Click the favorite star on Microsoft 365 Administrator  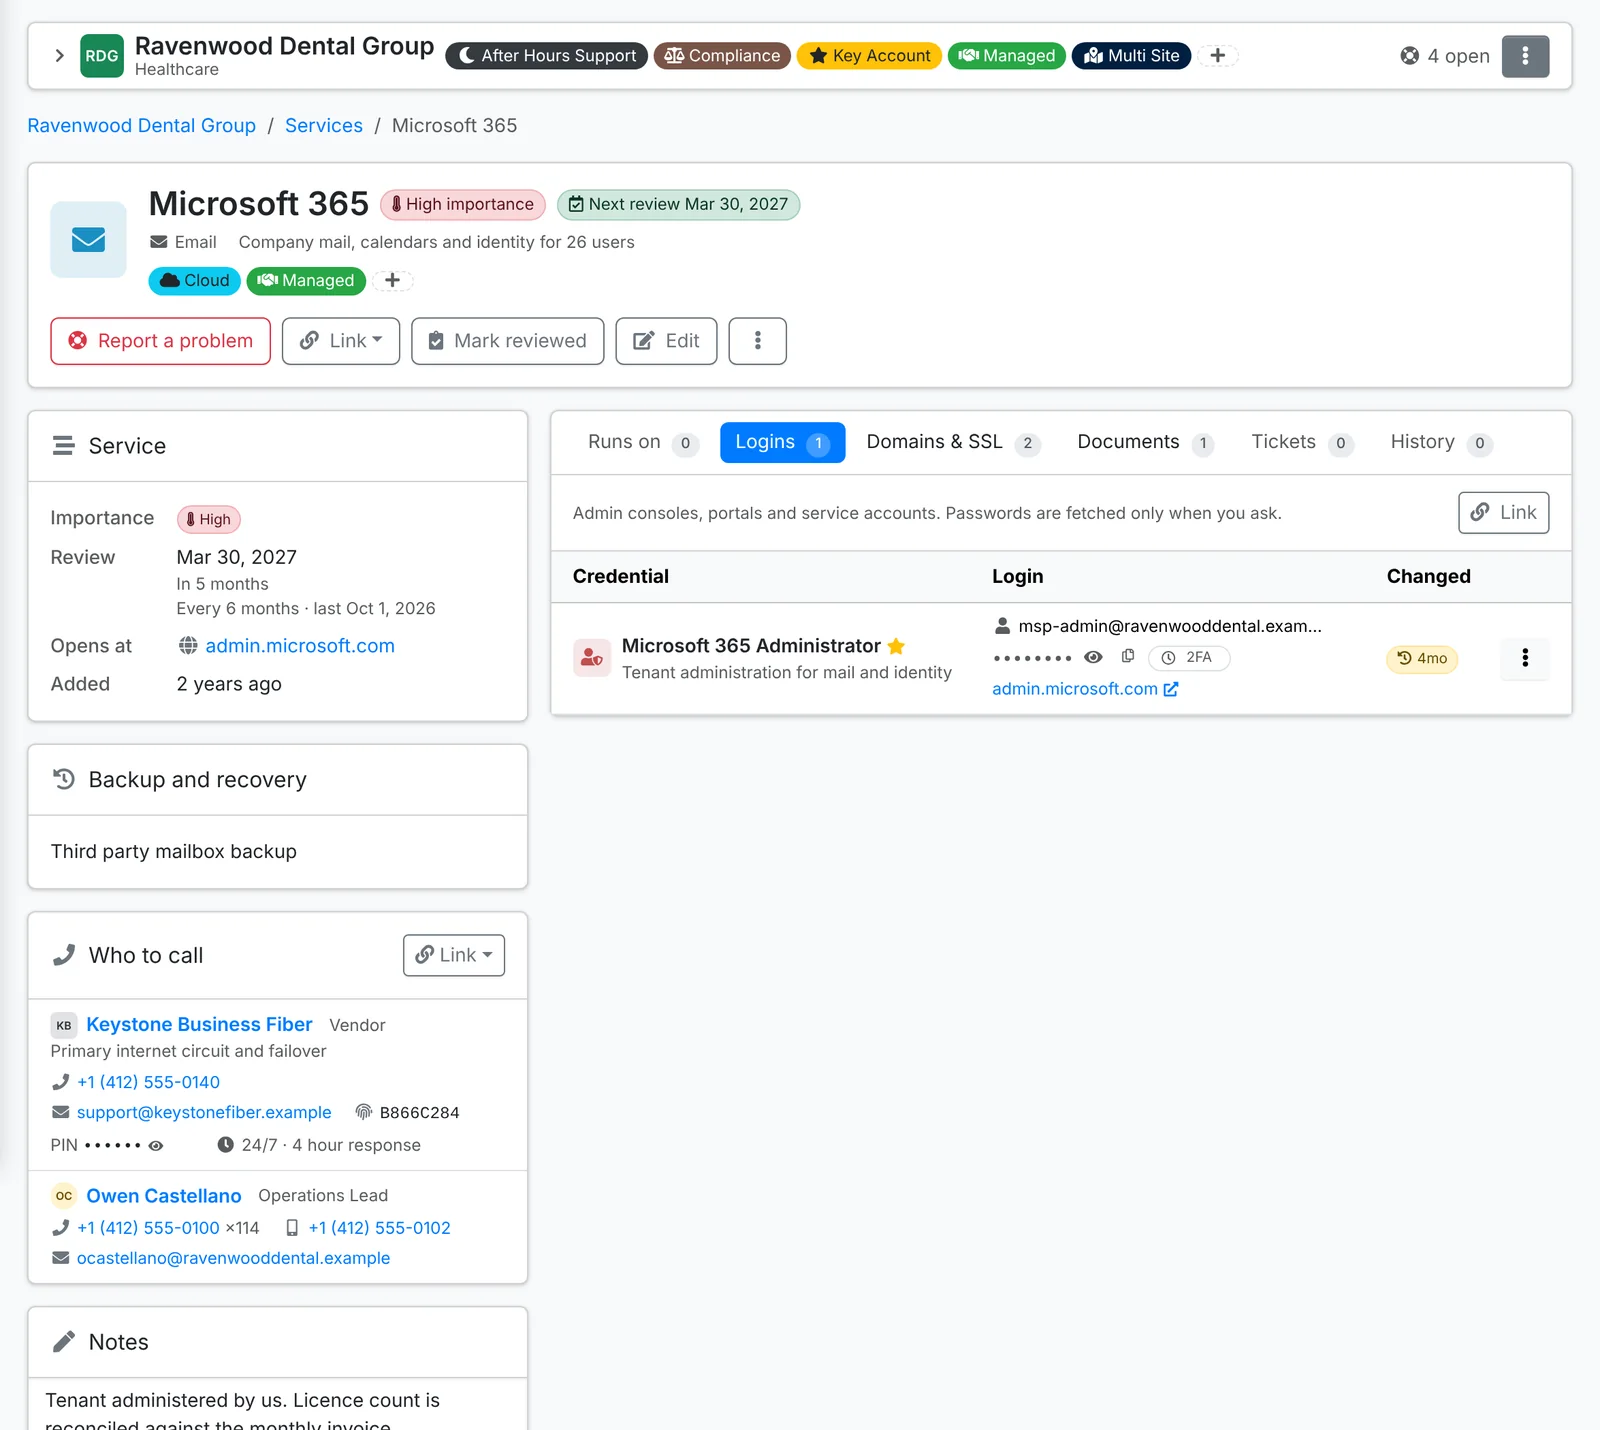point(896,646)
